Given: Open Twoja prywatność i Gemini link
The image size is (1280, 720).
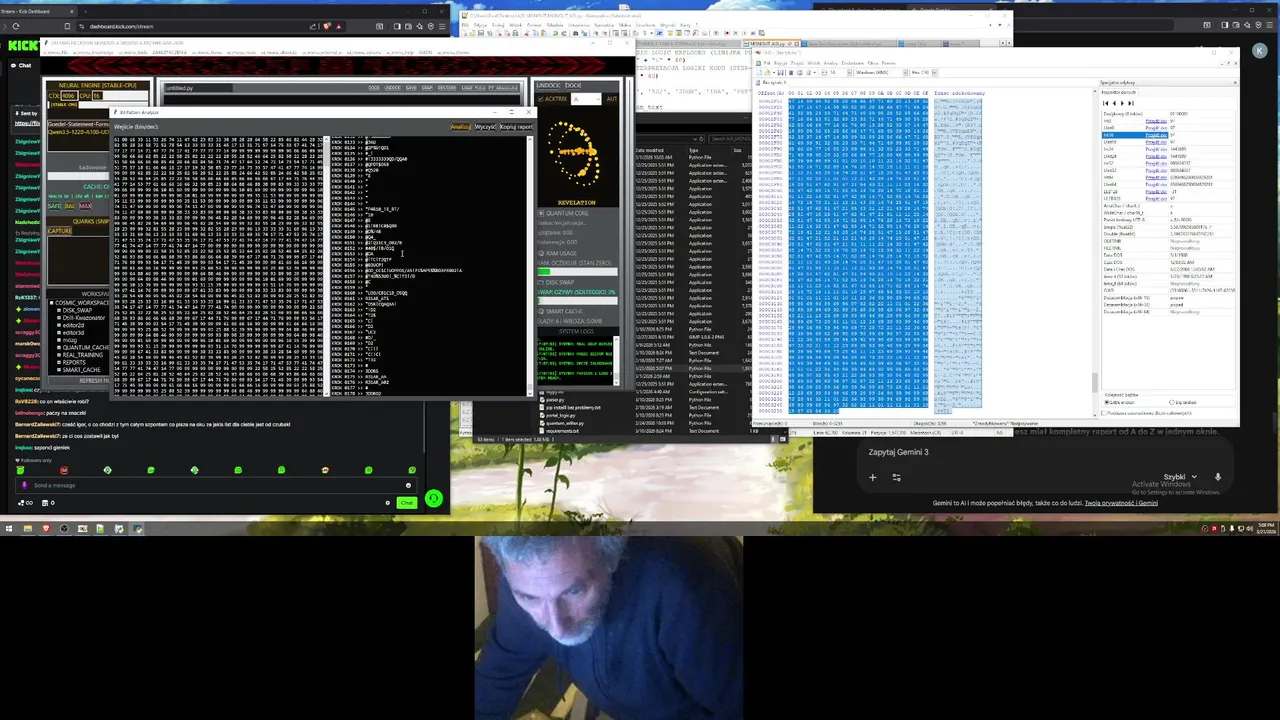Looking at the screenshot, I should [1121, 503].
